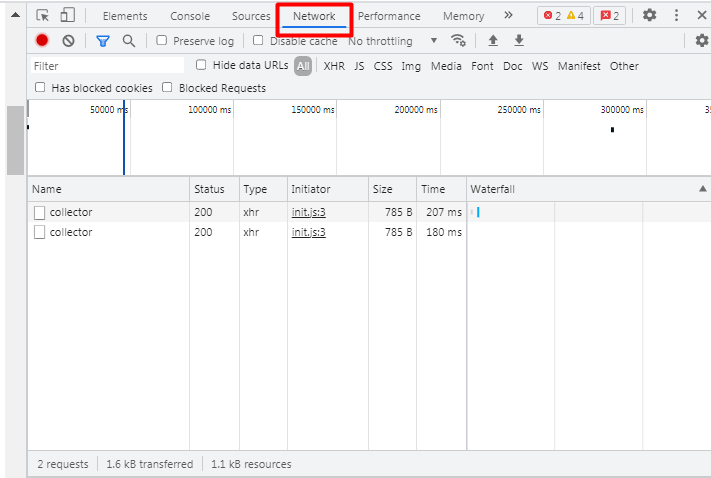Switch to the Performance tab
Screen dimensions: 711x478
coord(389,16)
